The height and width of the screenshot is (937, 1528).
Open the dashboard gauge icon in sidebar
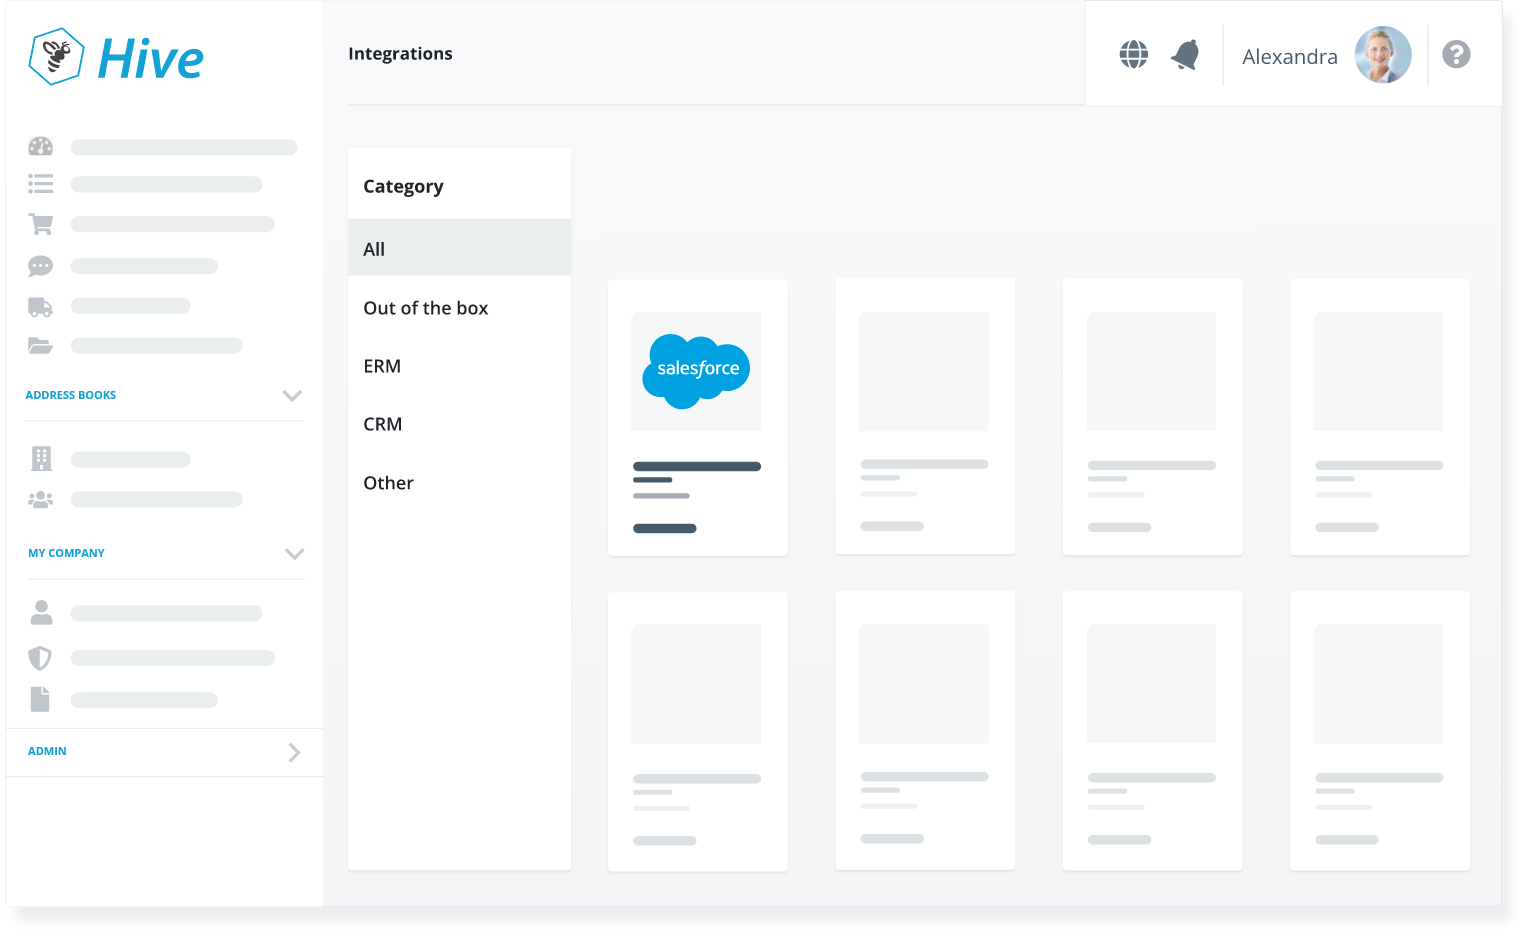tap(41, 147)
